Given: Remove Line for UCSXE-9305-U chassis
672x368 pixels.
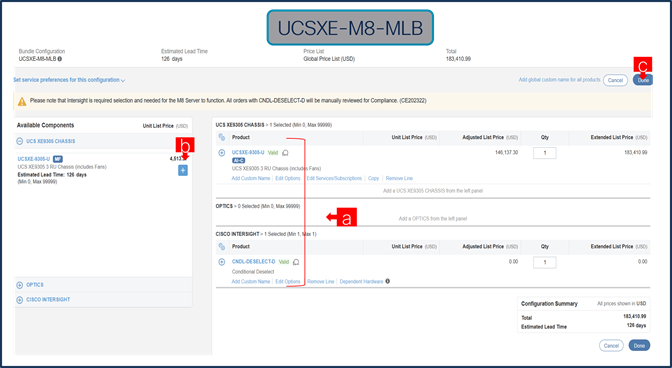Looking at the screenshot, I should [399, 178].
